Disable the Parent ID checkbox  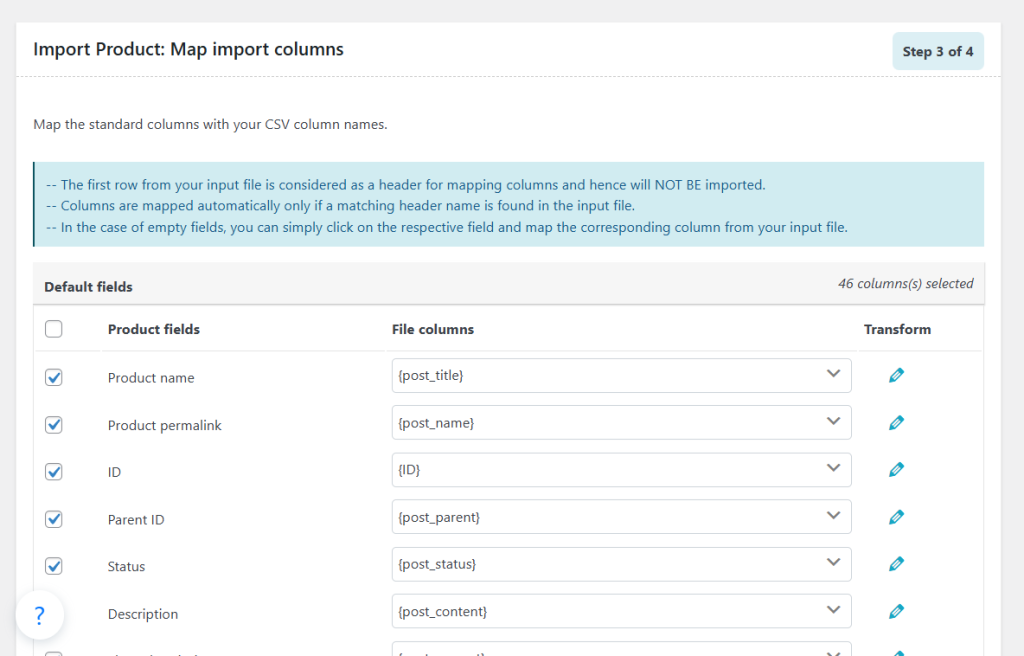(53, 519)
